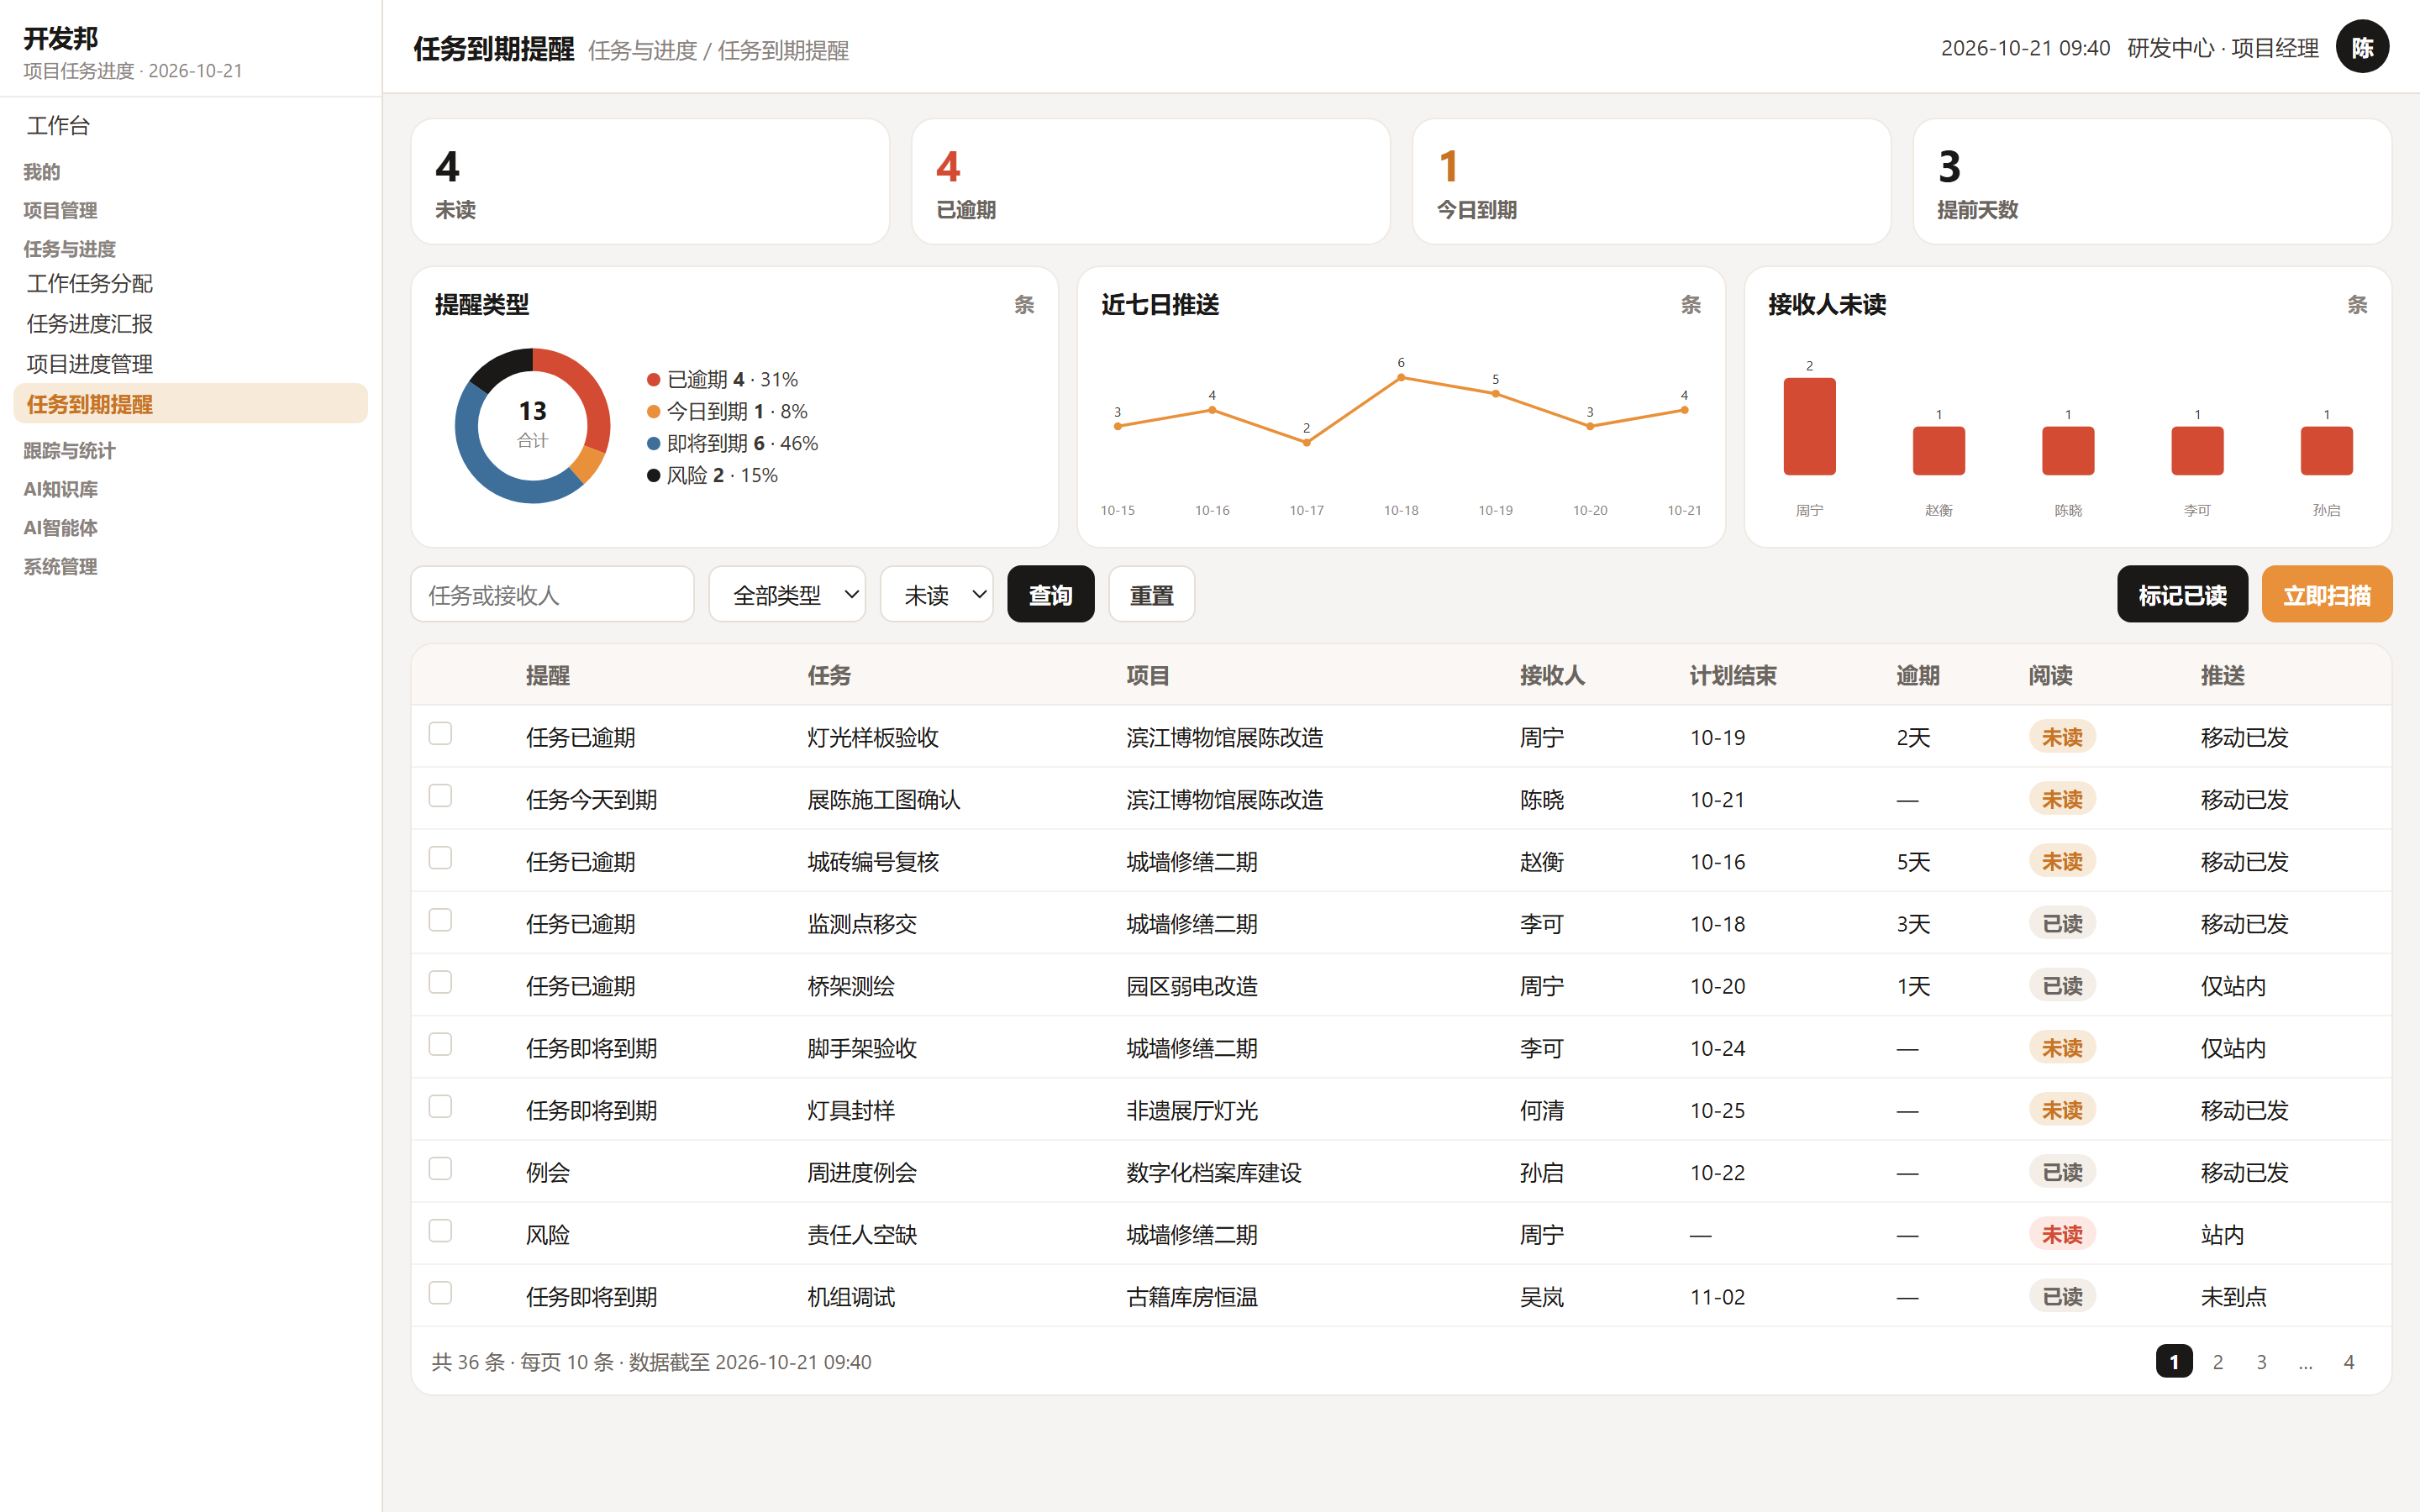2420x1512 pixels.
Task: Click the 陈 user avatar
Action: click(x=2362, y=47)
